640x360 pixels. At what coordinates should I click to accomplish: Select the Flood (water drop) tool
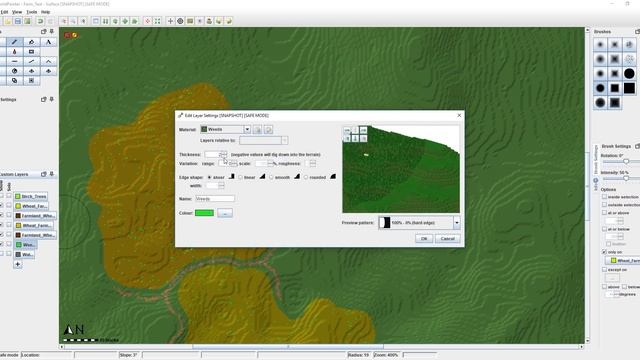14,52
